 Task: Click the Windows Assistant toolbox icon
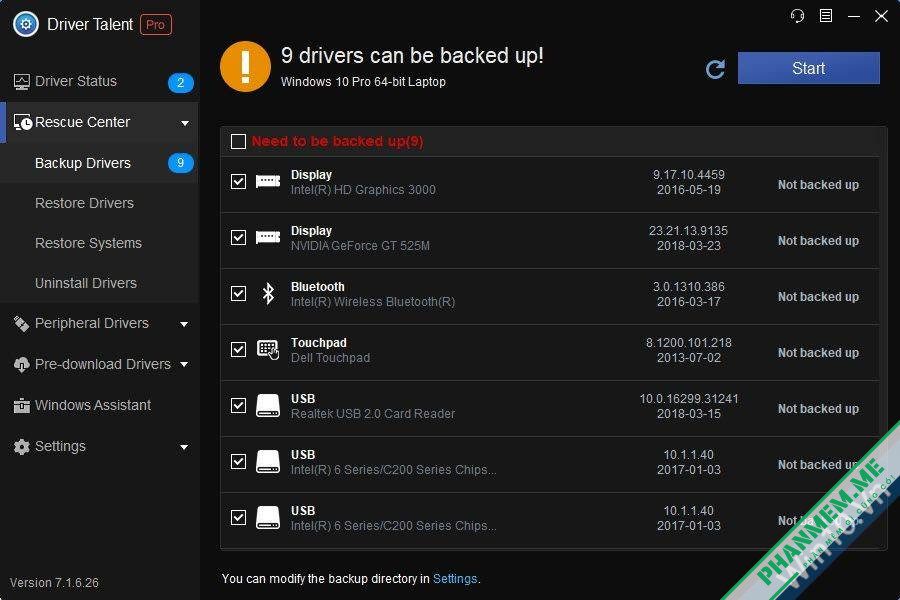21,405
